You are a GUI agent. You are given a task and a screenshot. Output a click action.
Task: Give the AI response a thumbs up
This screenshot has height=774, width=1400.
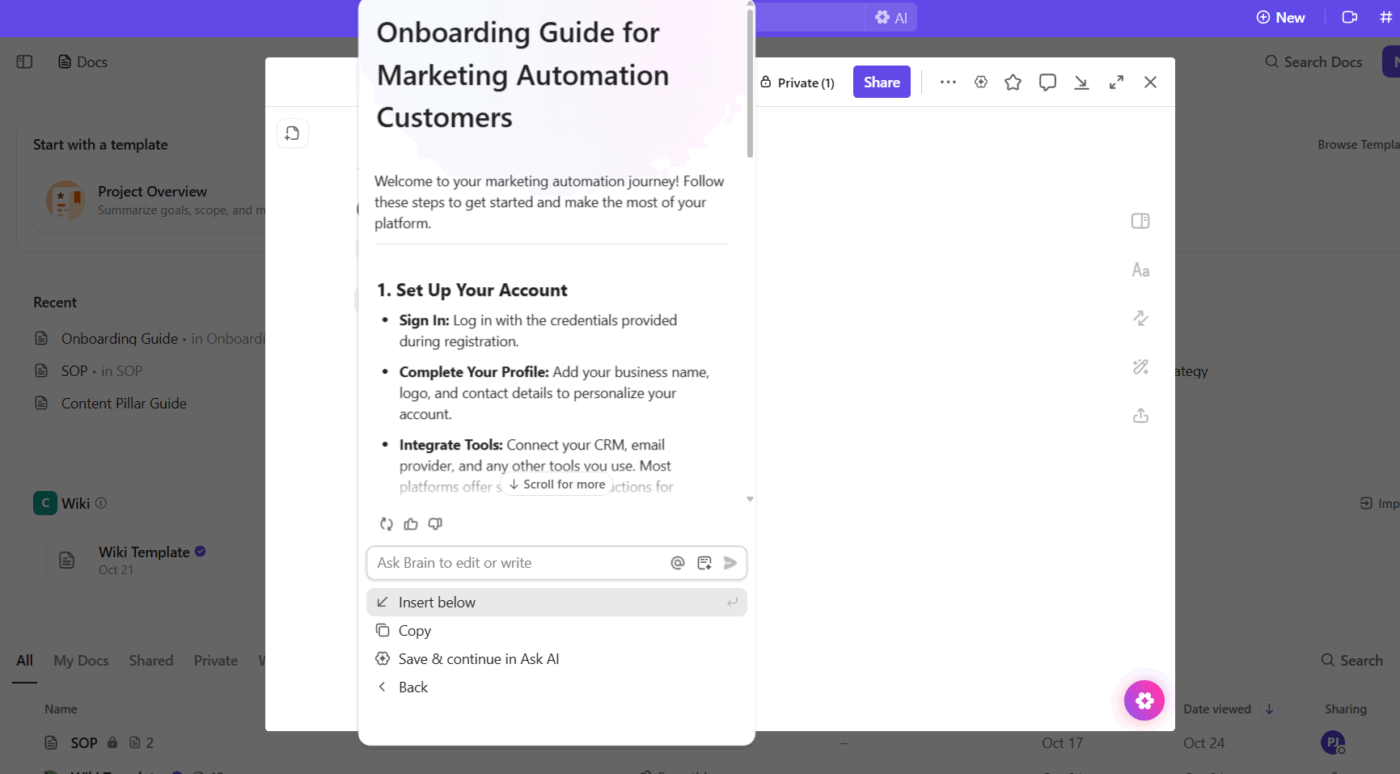point(410,523)
